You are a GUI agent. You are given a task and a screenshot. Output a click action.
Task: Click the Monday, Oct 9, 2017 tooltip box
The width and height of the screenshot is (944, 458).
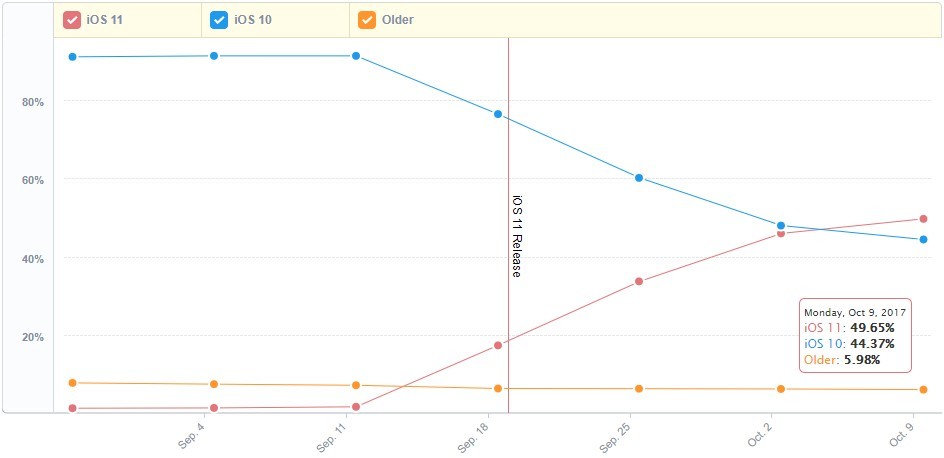click(x=854, y=335)
